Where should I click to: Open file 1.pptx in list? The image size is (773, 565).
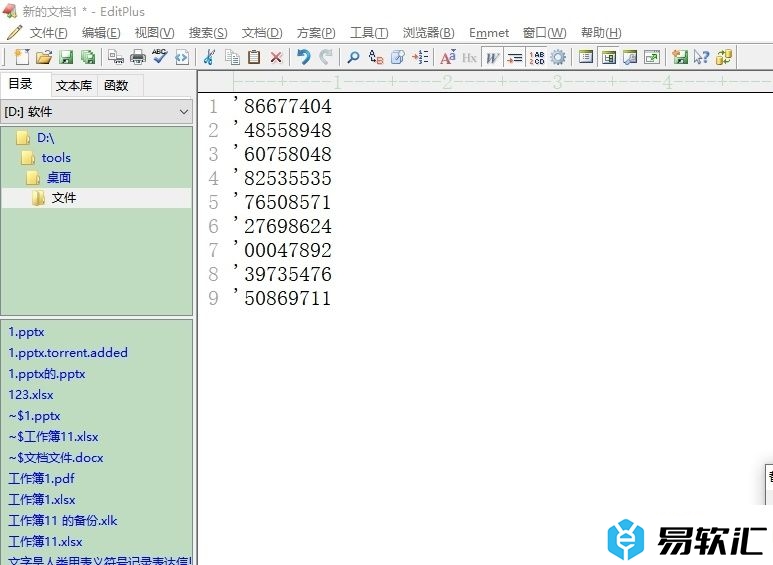click(x=27, y=332)
